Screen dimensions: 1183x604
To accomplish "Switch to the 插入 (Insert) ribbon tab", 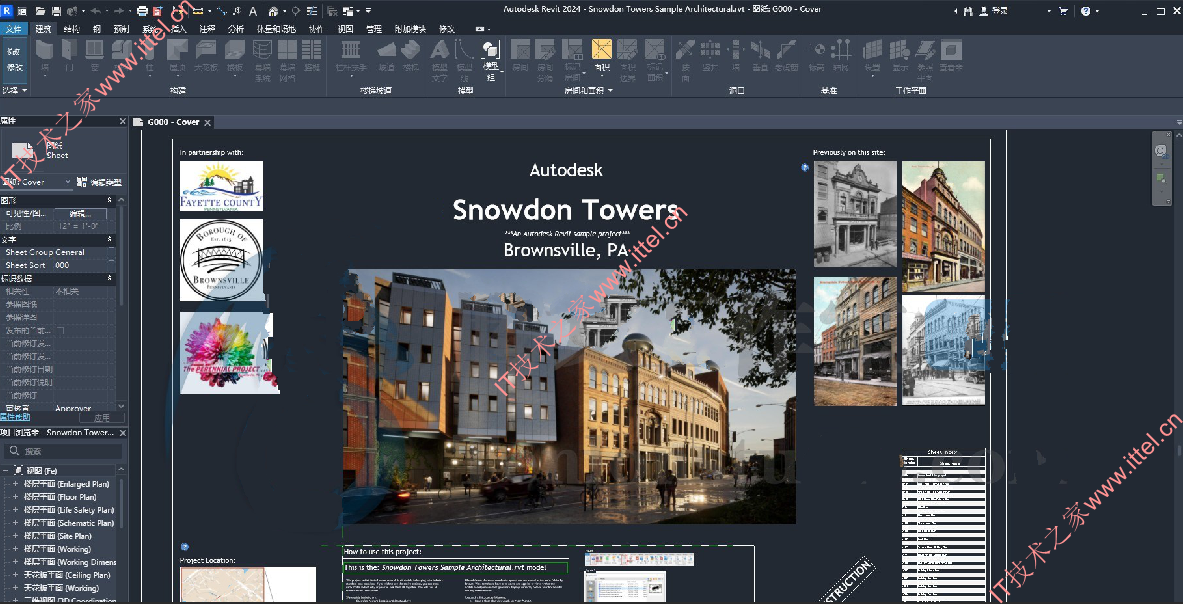I will click(178, 29).
